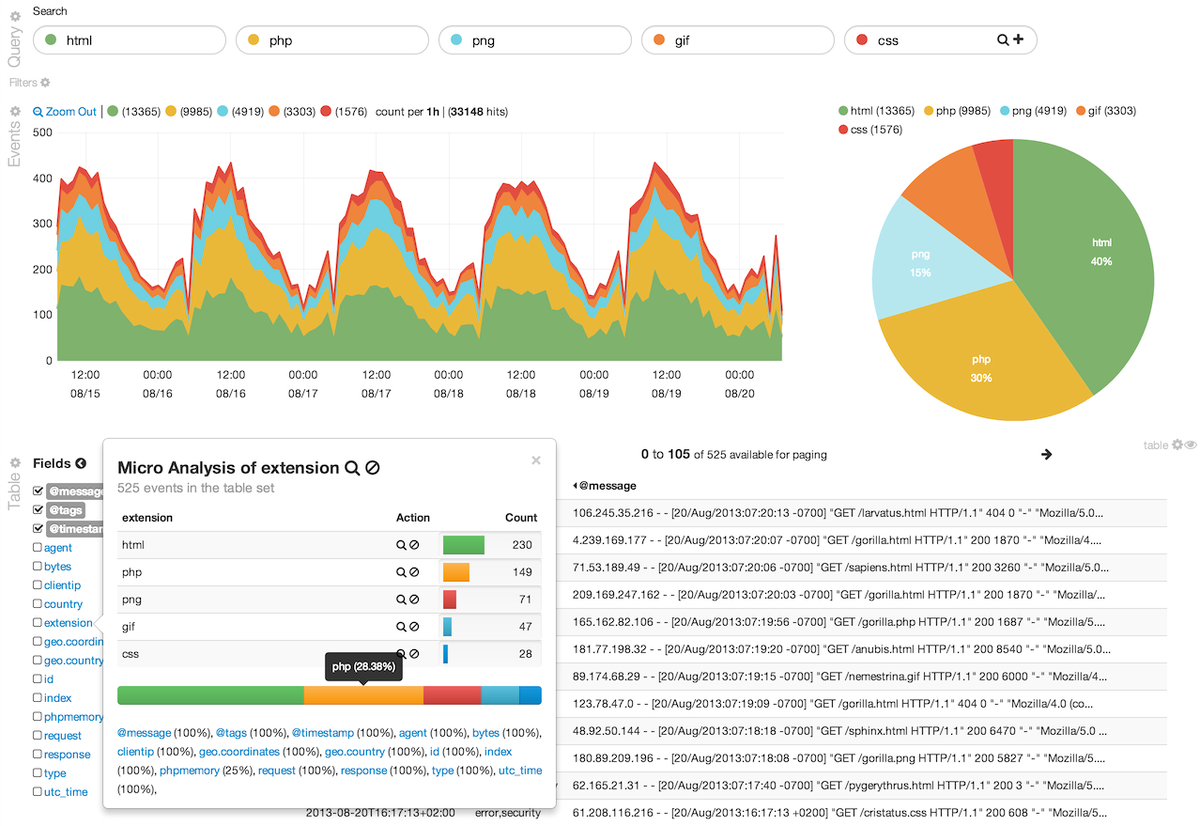Click the add query plus icon
Image resolution: width=1200 pixels, height=826 pixels.
click(1018, 40)
